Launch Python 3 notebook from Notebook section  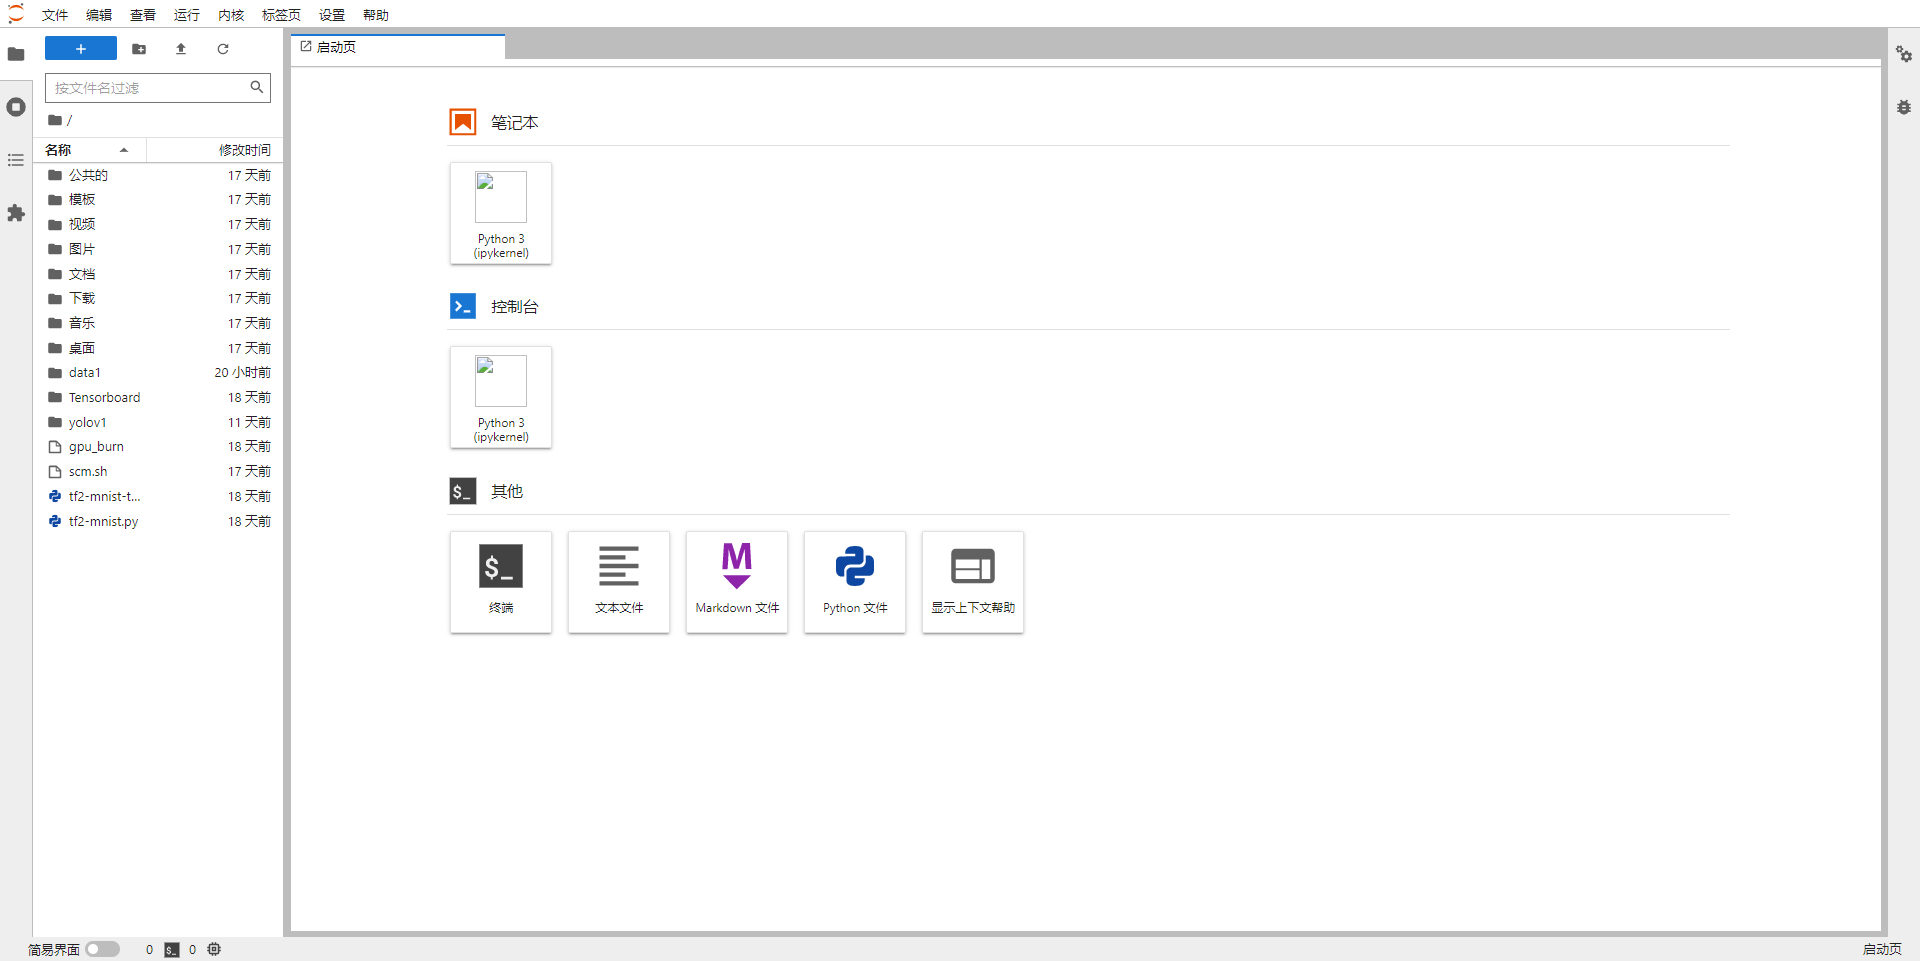click(501, 213)
